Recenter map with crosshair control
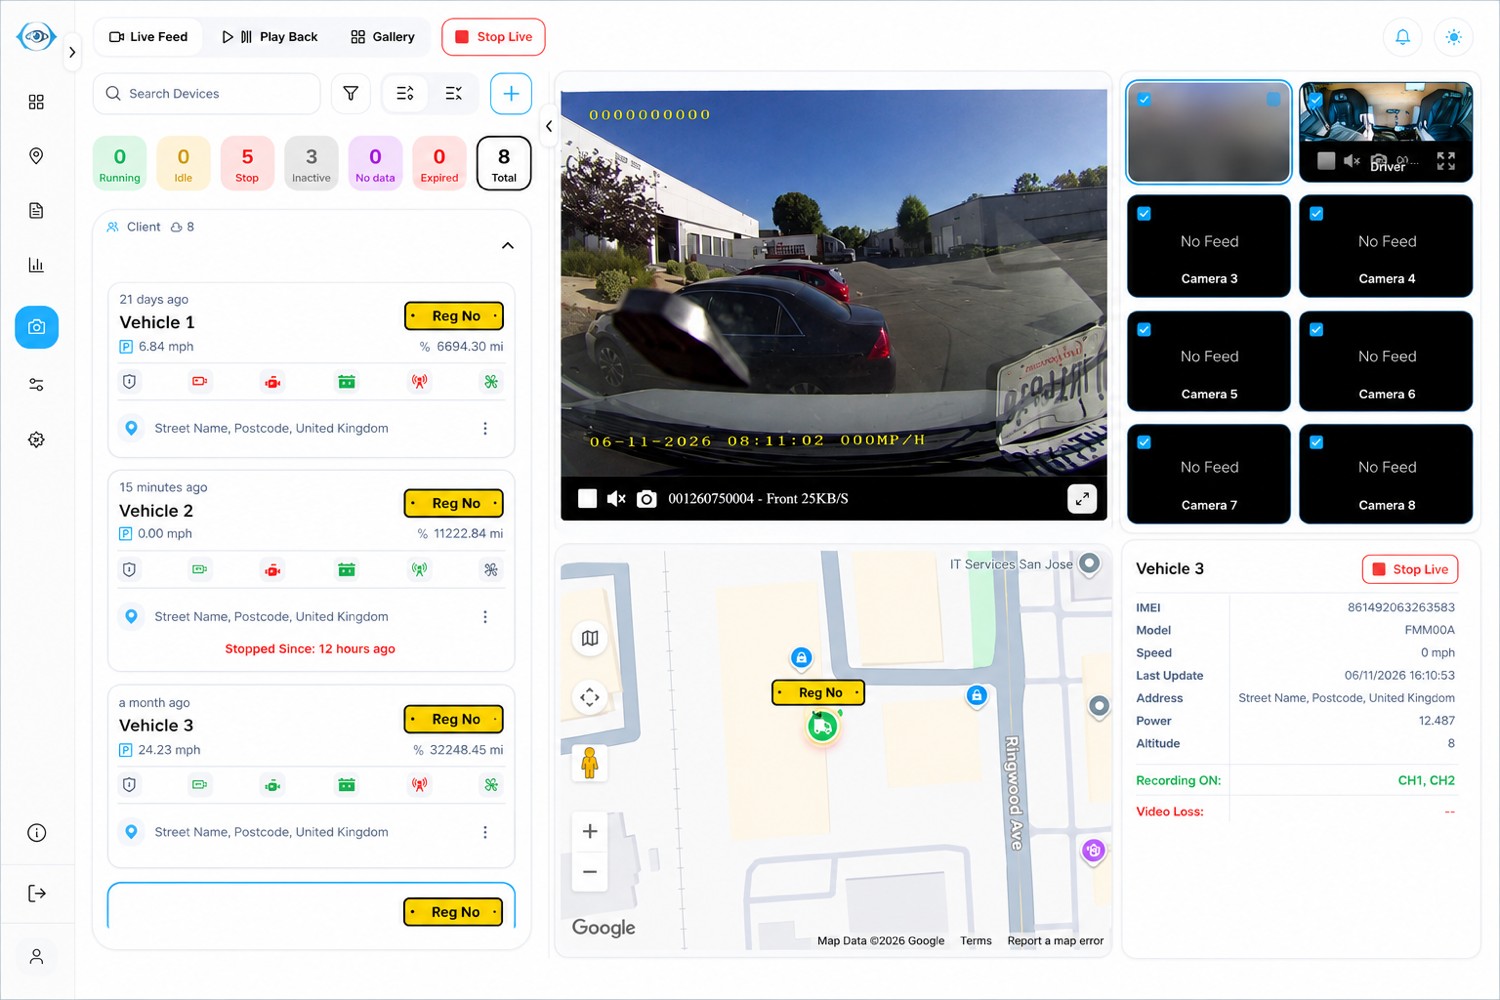Viewport: 1500px width, 1000px height. point(590,697)
